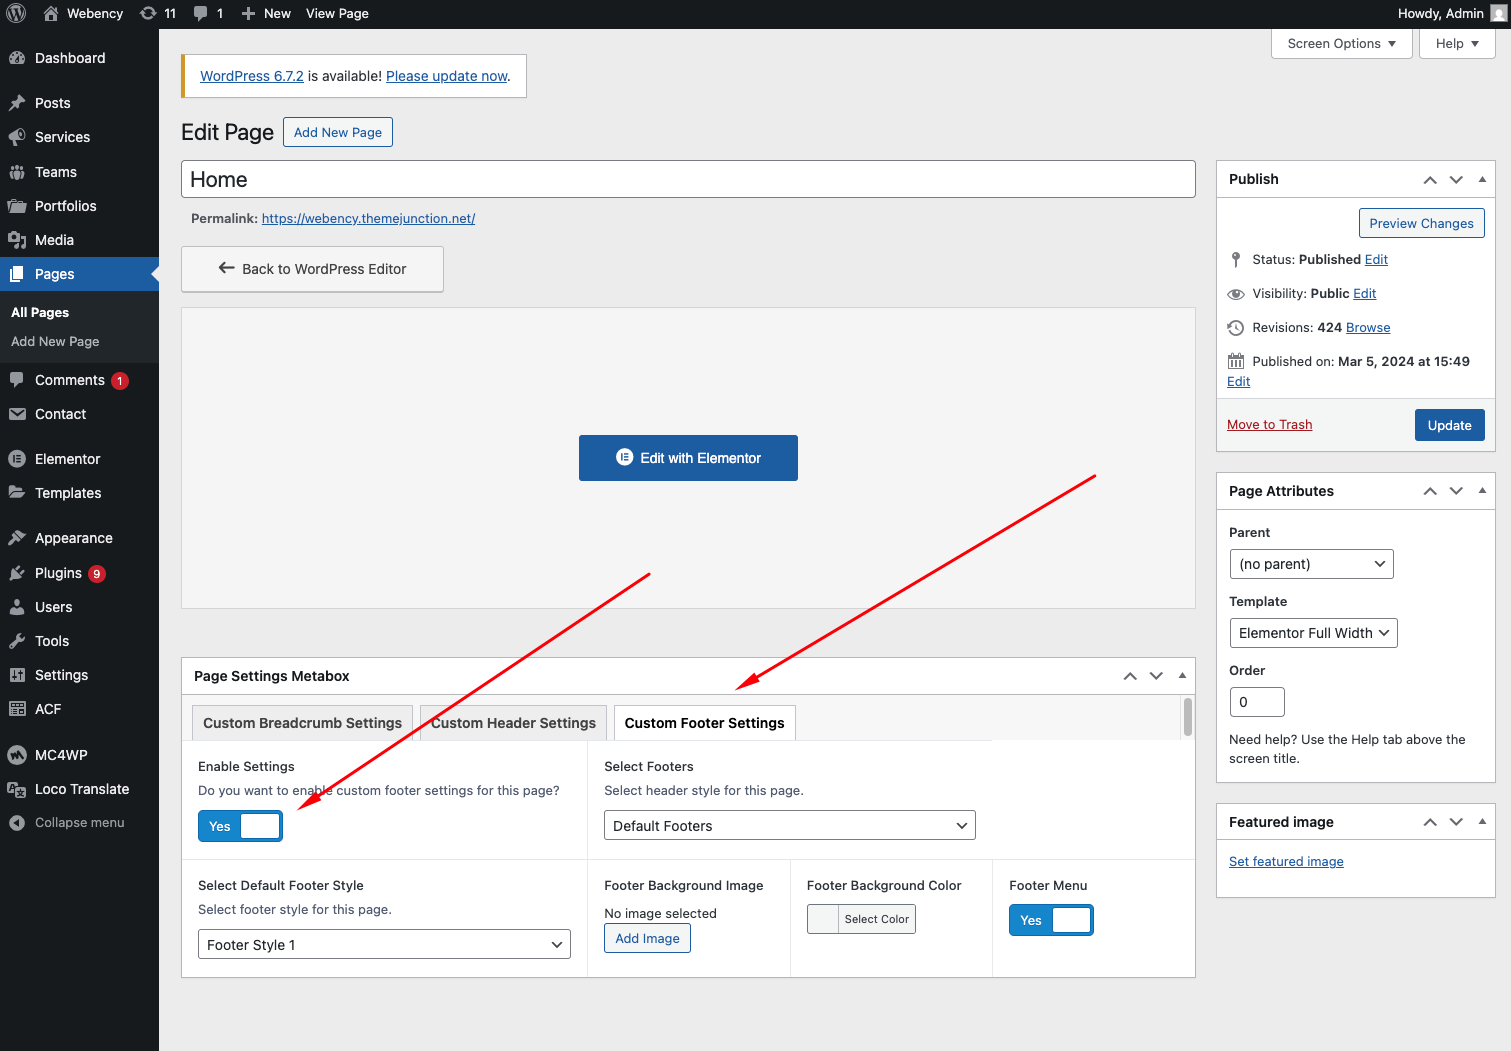
Task: Click the Collapse menu arrow icon
Action: (17, 823)
